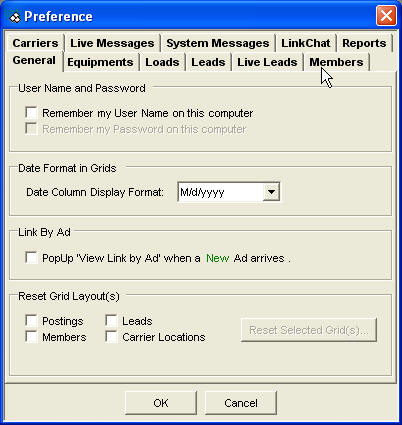This screenshot has height=425, width=402.
Task: Select the LinkChat tab
Action: (306, 43)
